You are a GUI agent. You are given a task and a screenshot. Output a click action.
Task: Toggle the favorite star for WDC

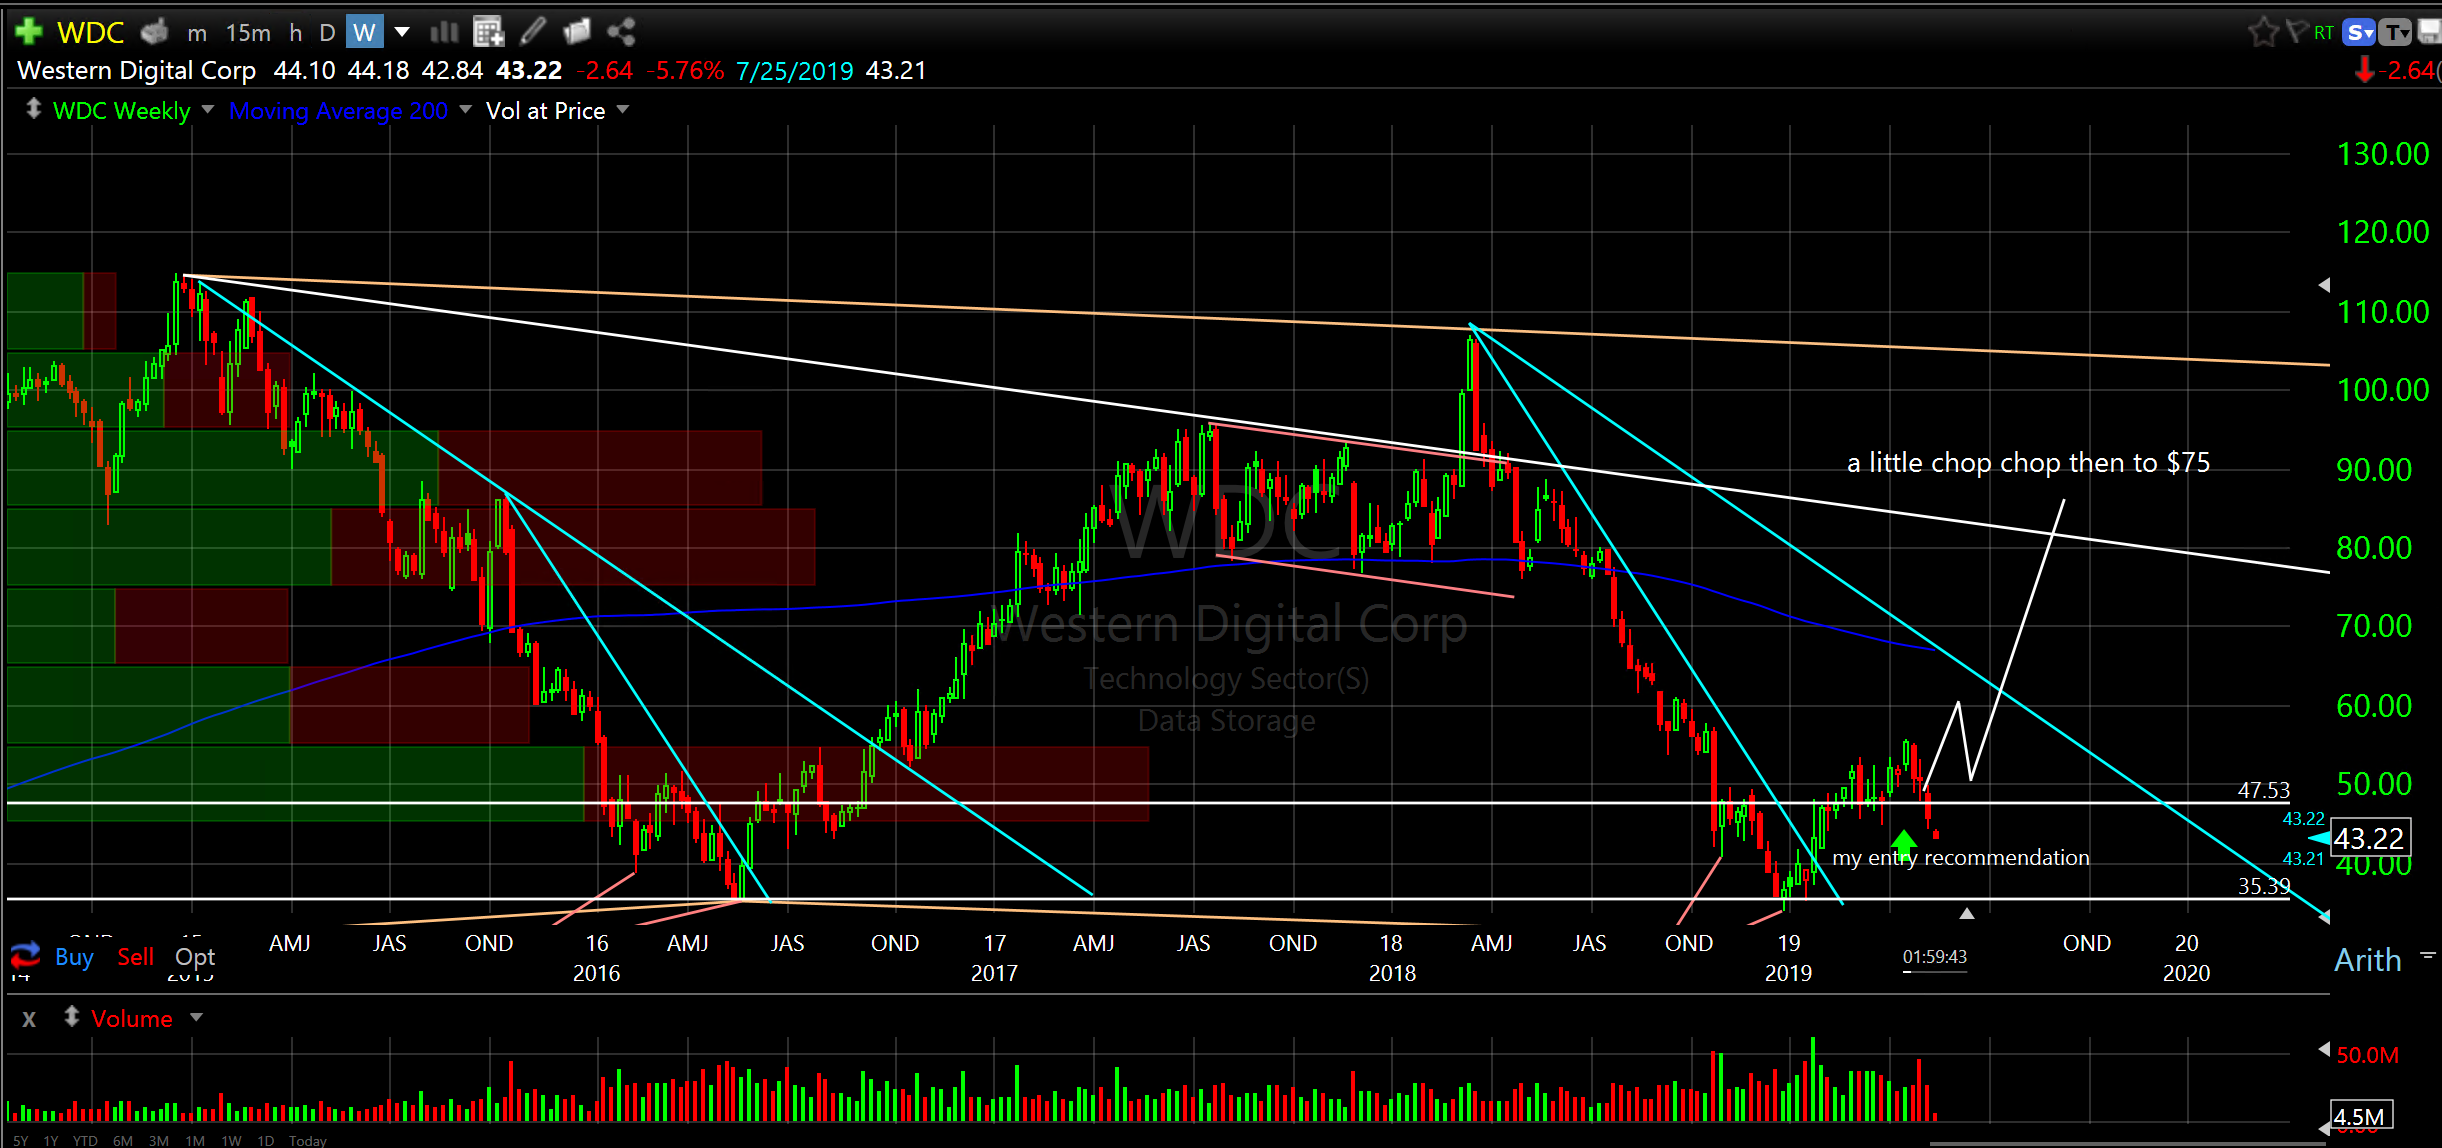click(x=2263, y=32)
